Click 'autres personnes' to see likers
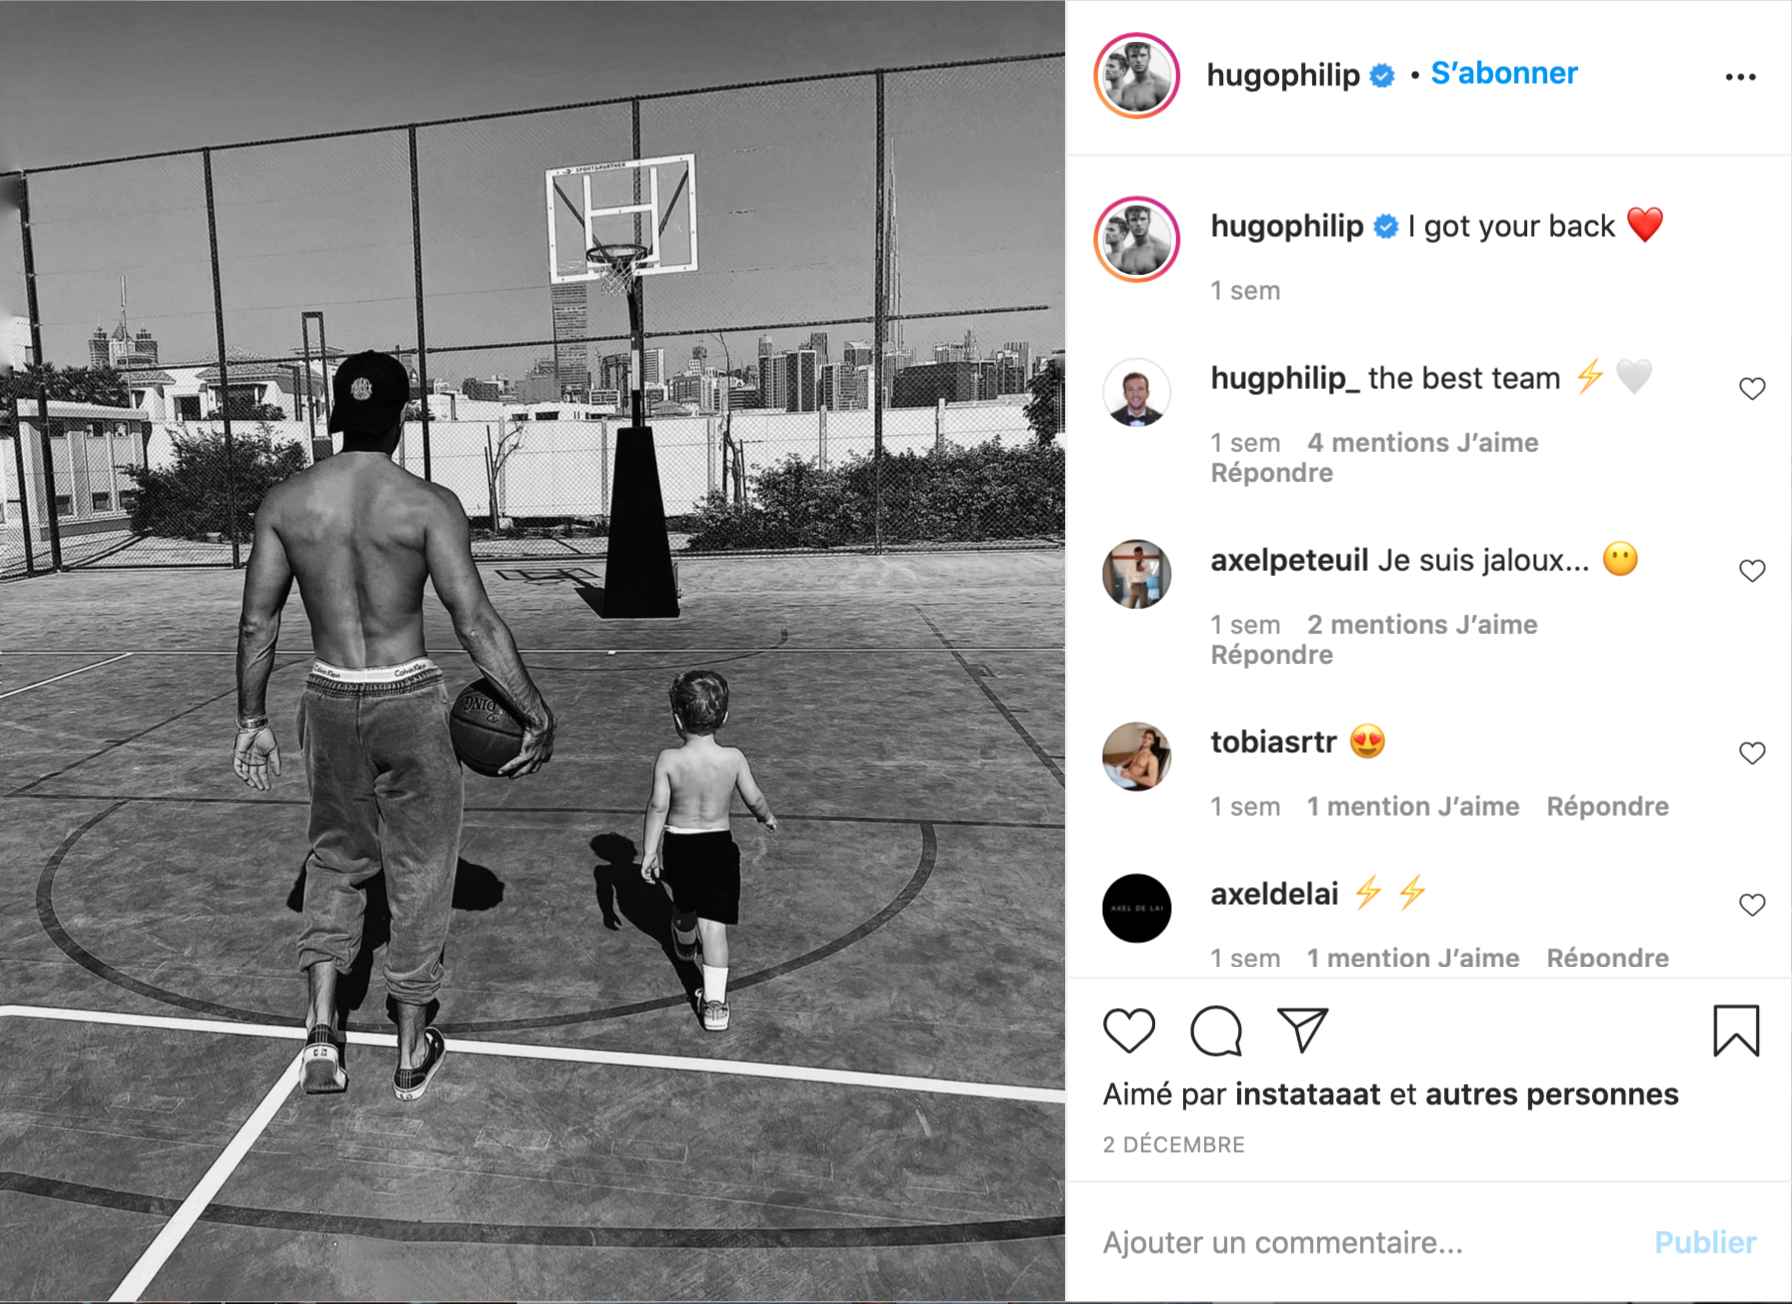Screen dimensions: 1792x1304 [1551, 1094]
